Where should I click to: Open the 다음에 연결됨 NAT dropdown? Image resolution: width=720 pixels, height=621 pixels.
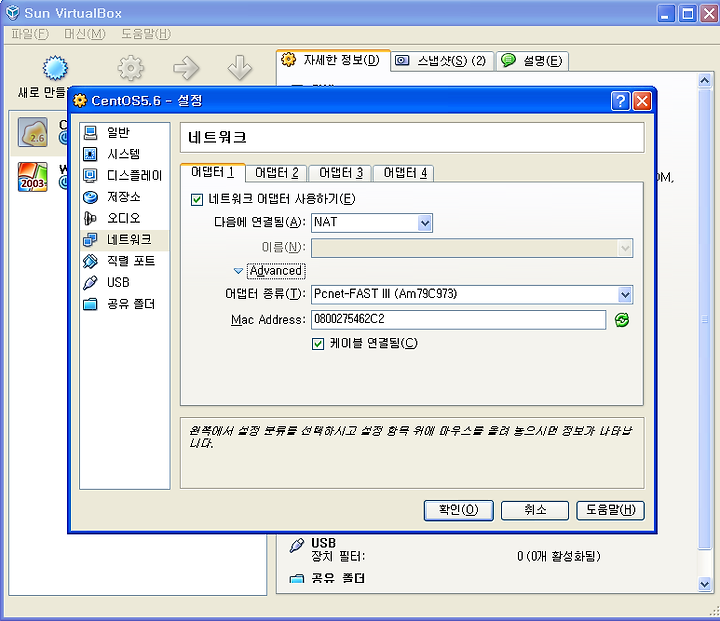tap(371, 223)
